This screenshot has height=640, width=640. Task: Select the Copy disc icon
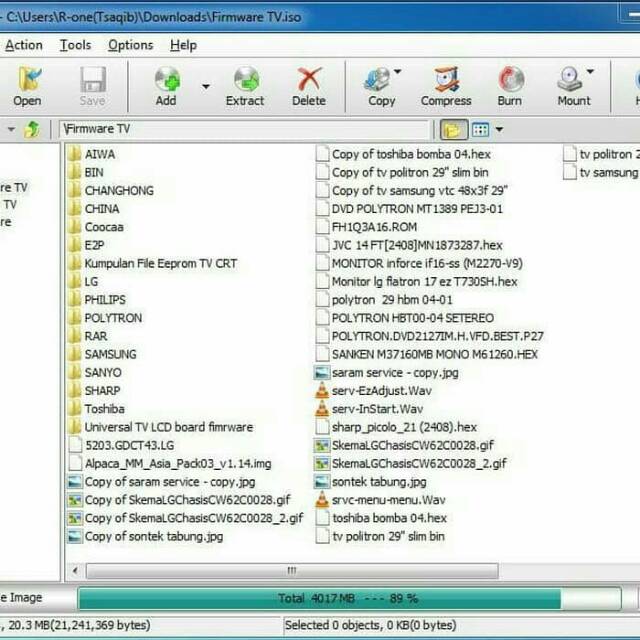(379, 85)
